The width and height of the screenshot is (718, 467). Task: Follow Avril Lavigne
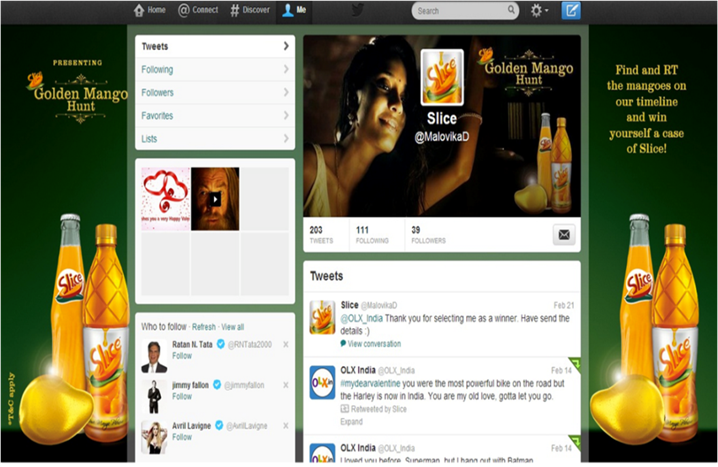pos(182,437)
